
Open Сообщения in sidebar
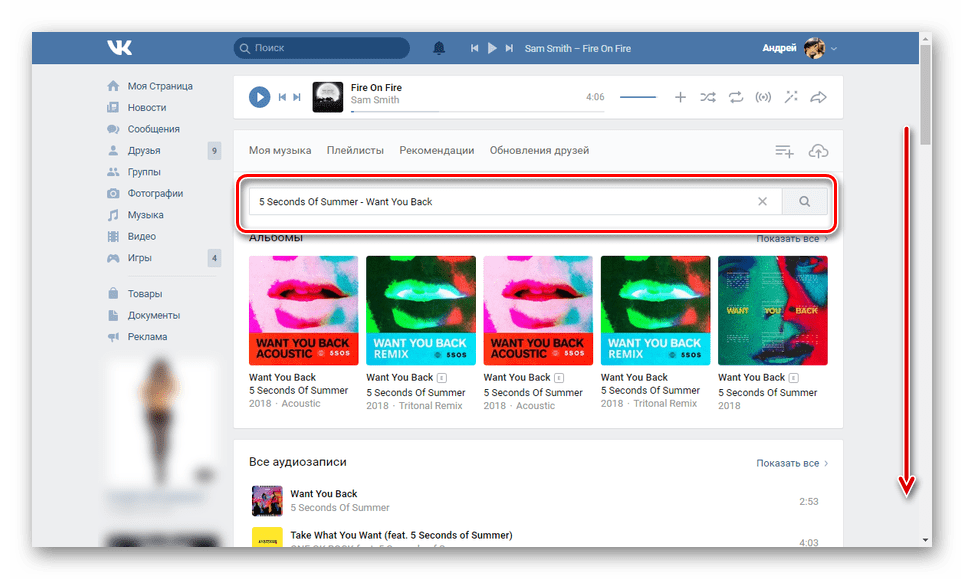(x=154, y=129)
